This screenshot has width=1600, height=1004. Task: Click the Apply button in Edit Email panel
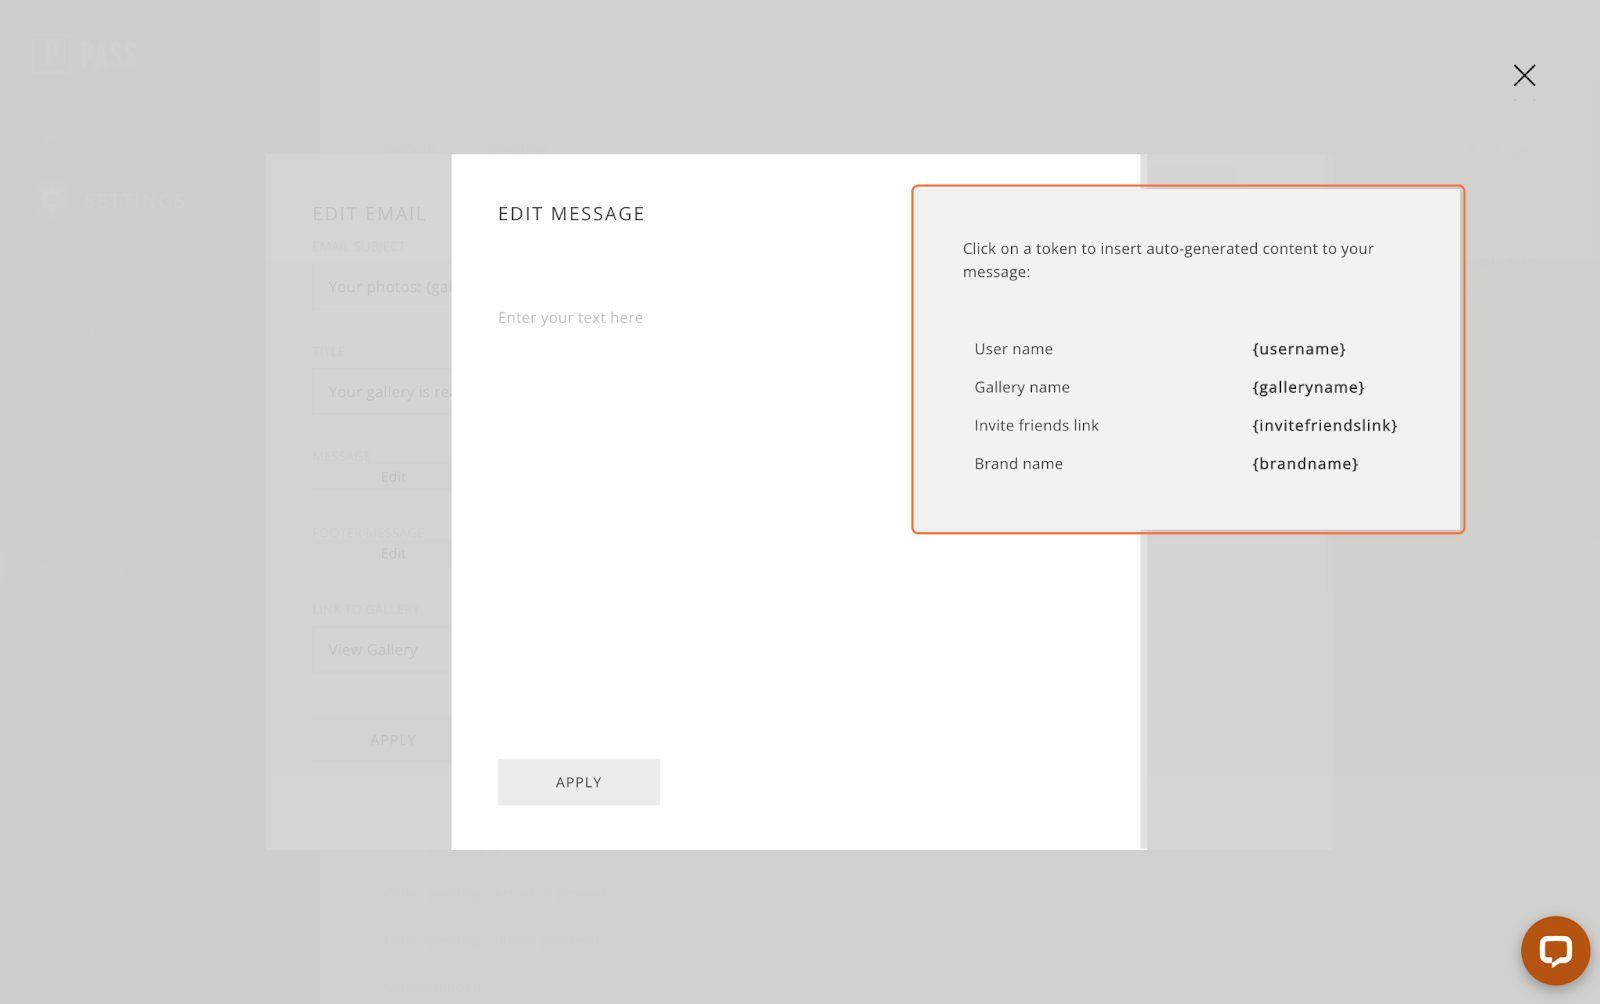382,740
